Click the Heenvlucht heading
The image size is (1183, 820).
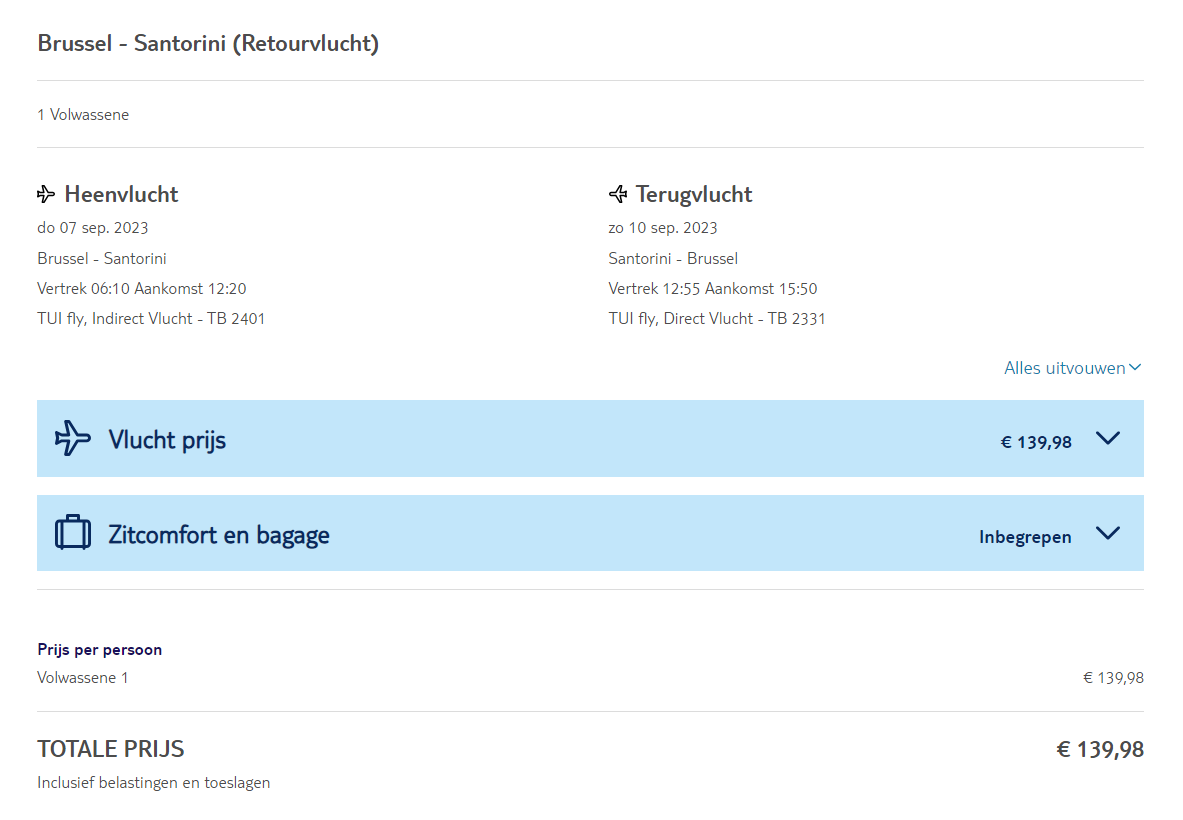(x=121, y=194)
